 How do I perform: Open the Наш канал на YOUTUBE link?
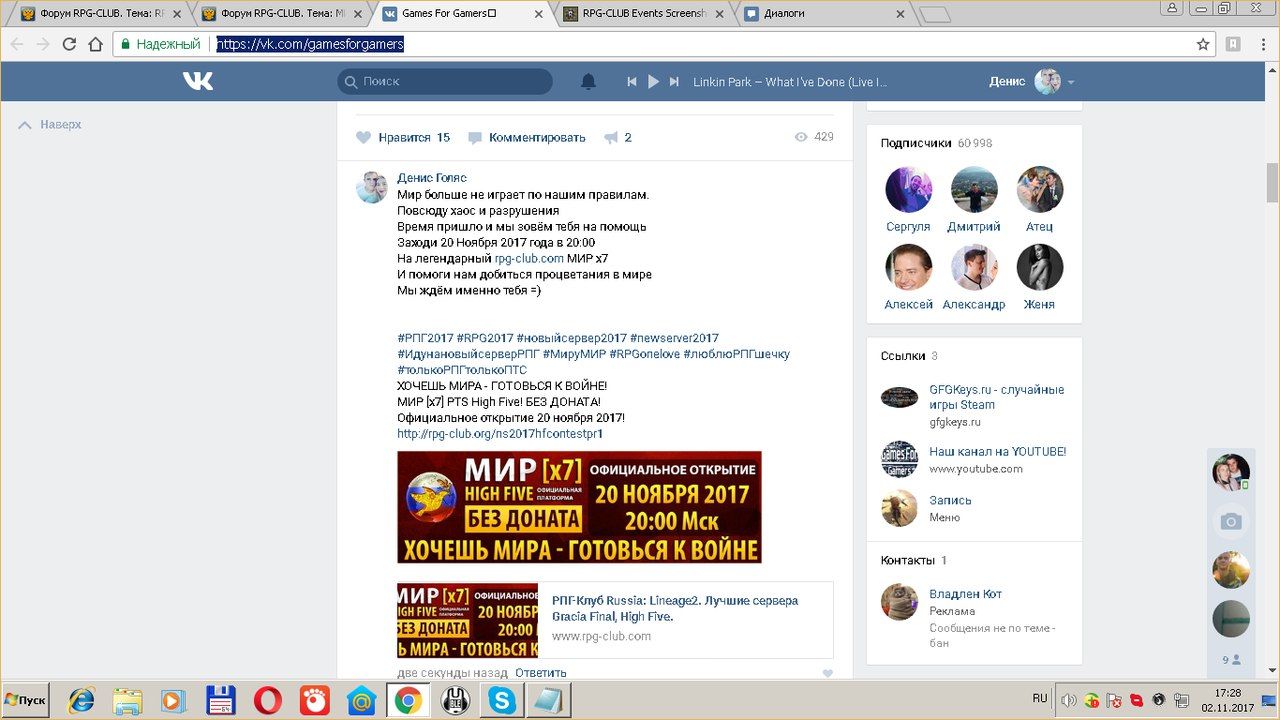(997, 452)
